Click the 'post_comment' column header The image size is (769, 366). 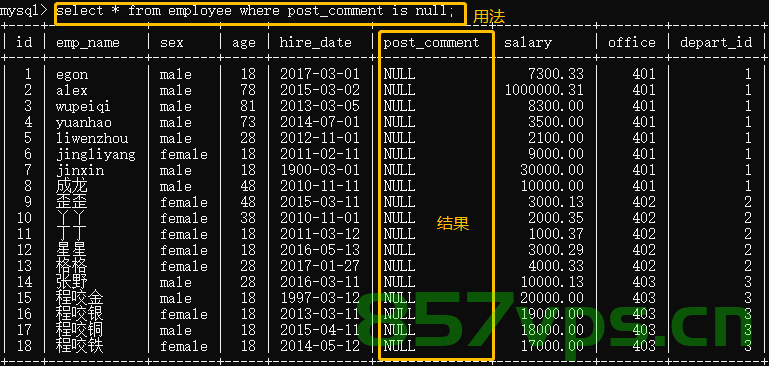click(431, 43)
